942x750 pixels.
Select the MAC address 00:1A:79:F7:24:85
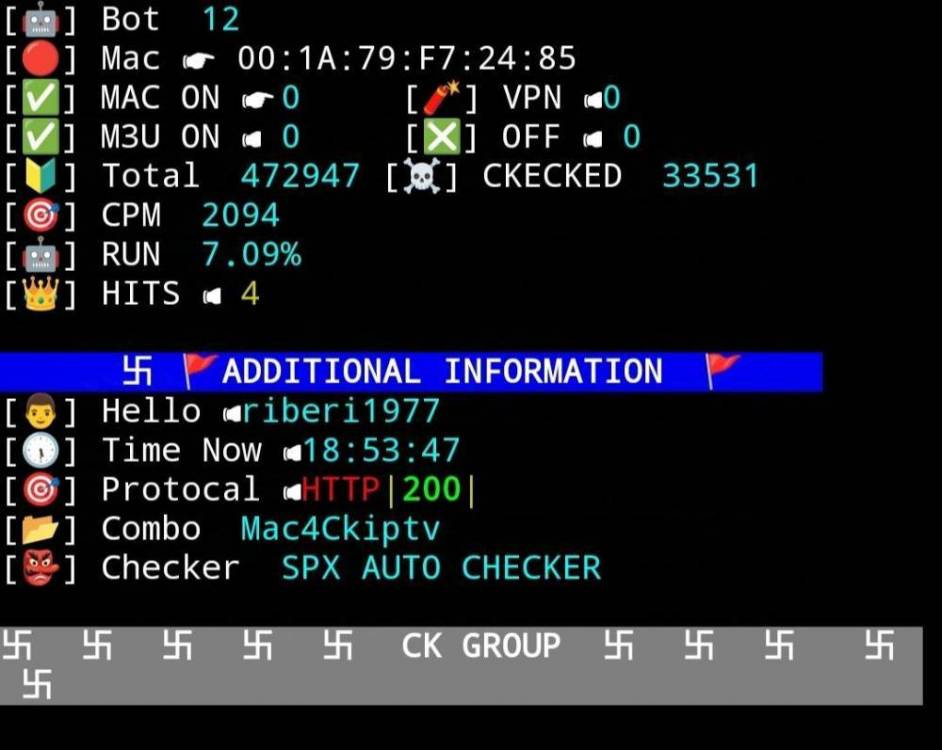click(x=407, y=58)
